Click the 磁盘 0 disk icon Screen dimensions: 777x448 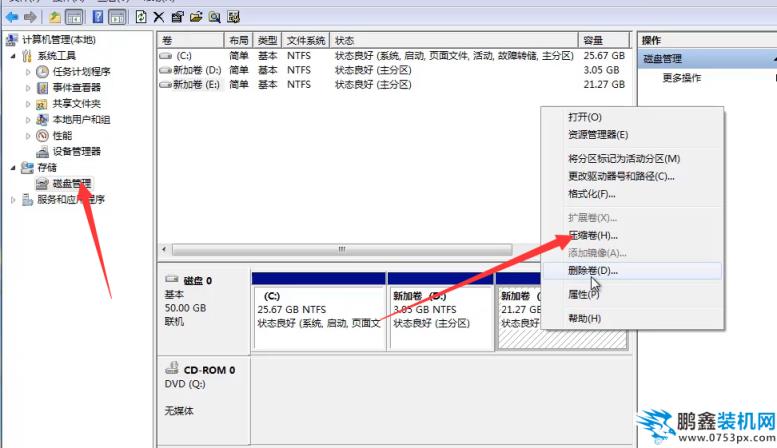click(171, 280)
